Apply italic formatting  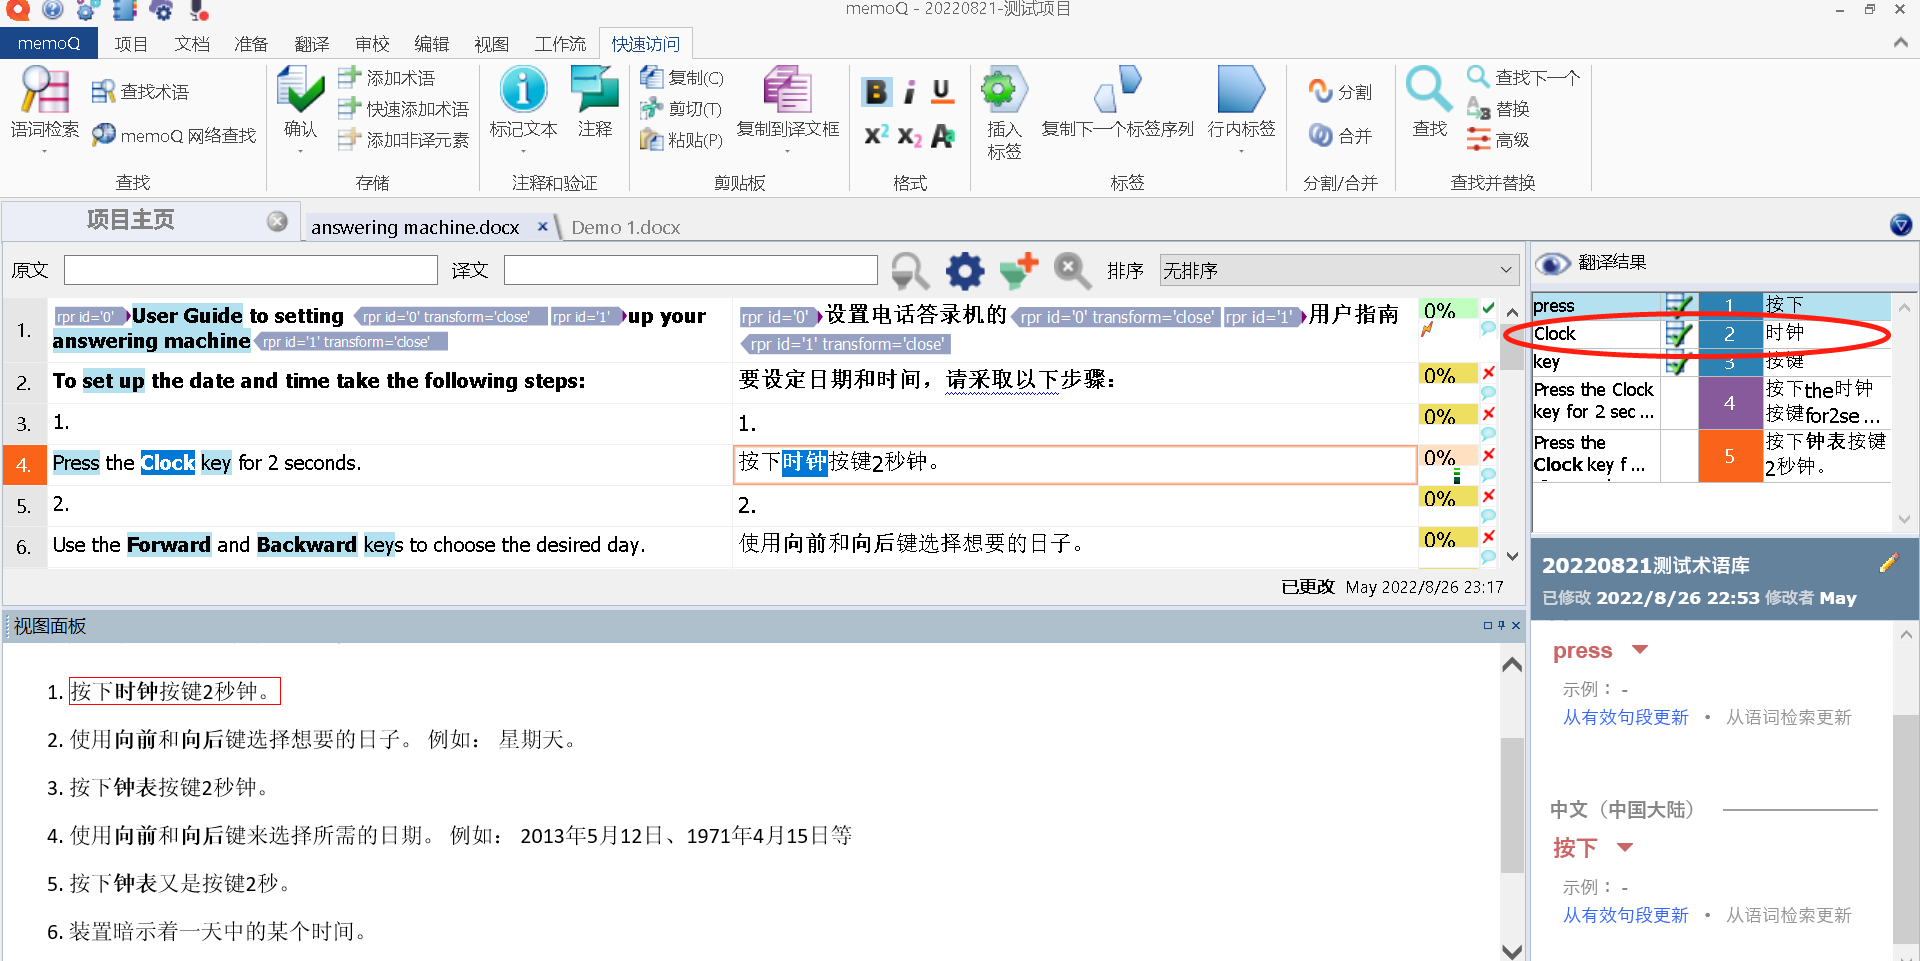pyautogui.click(x=909, y=92)
